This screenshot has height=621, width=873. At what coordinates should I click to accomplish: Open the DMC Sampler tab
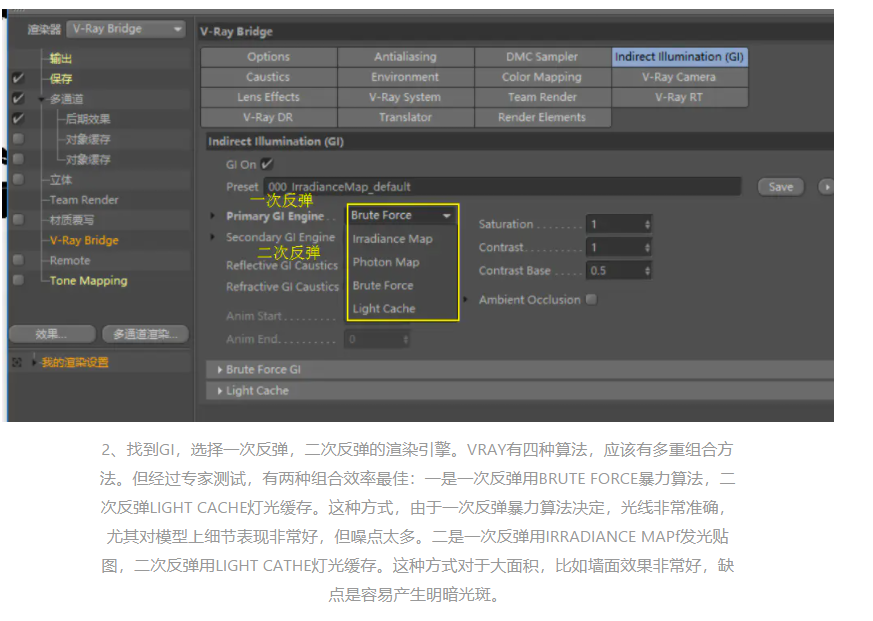coord(542,57)
